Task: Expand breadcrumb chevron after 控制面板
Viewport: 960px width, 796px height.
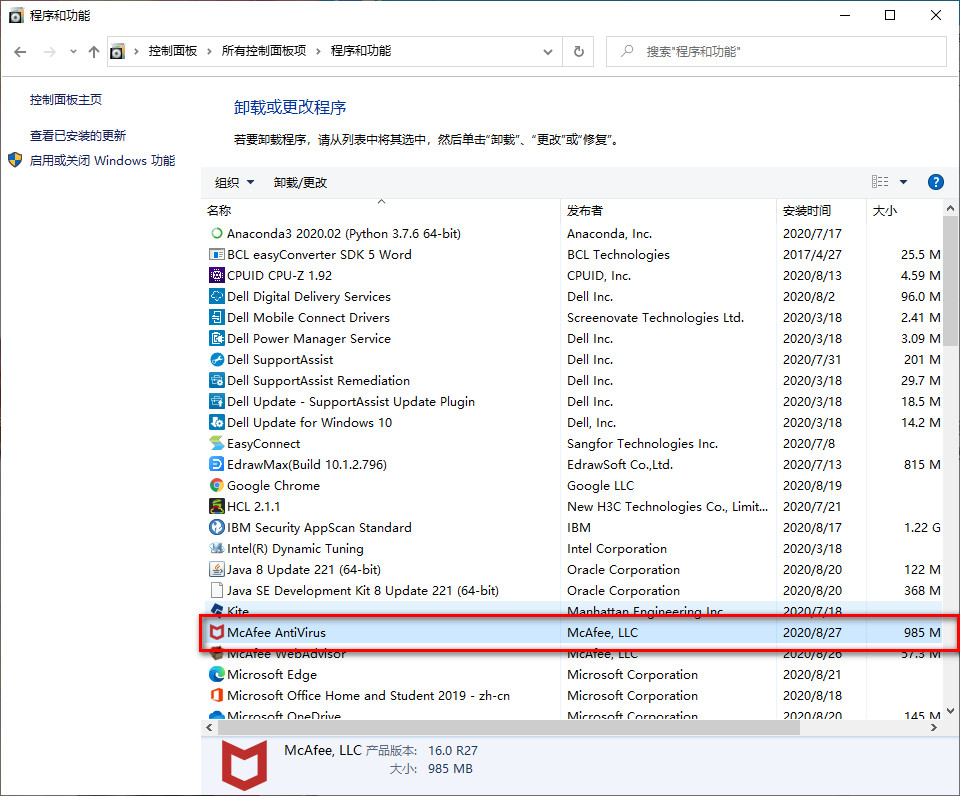Action: click(x=209, y=51)
